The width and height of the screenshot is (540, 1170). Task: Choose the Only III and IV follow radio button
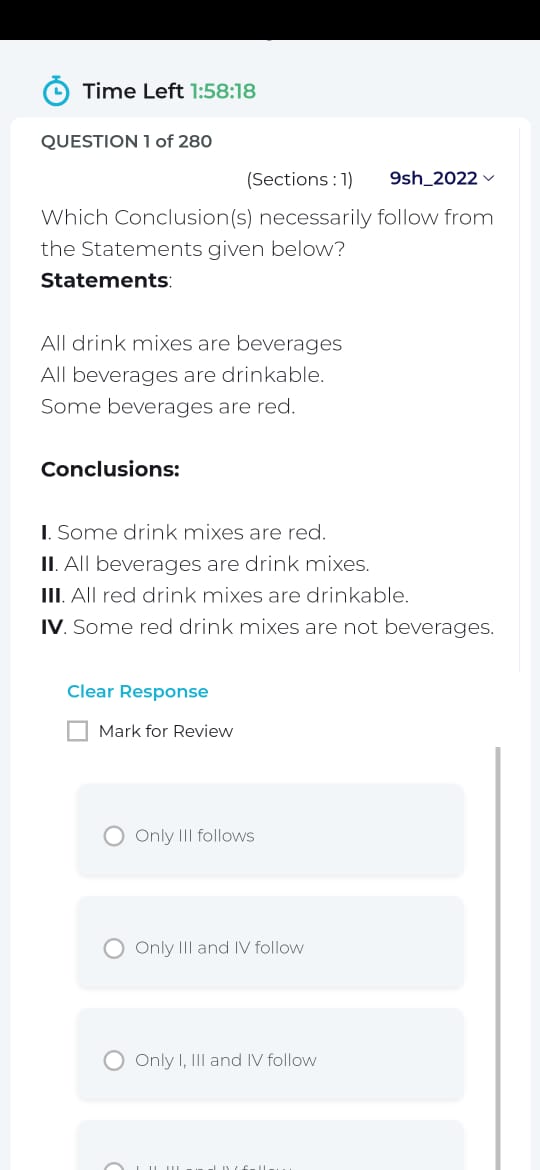pyautogui.click(x=113, y=948)
